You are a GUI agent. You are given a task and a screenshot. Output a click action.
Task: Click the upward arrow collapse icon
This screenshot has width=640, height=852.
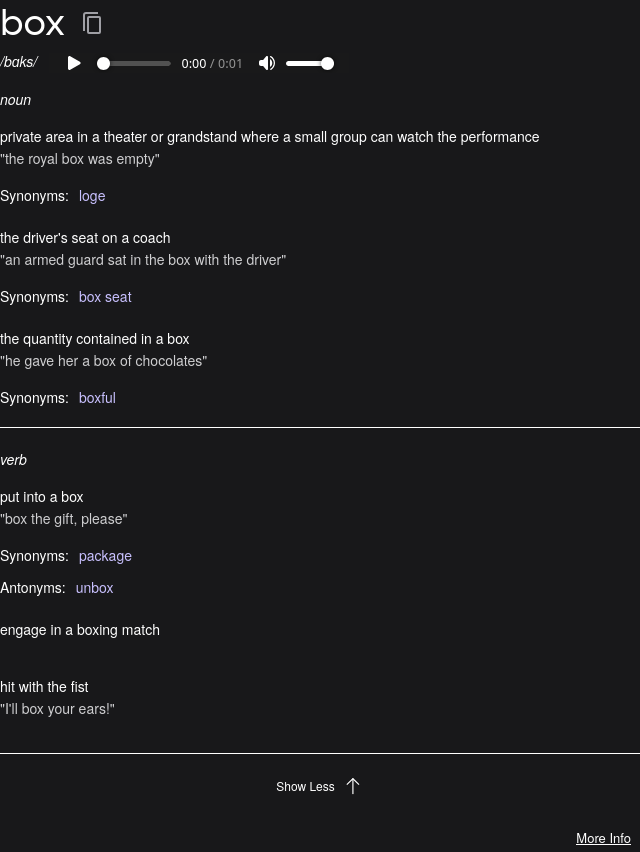pos(353,786)
